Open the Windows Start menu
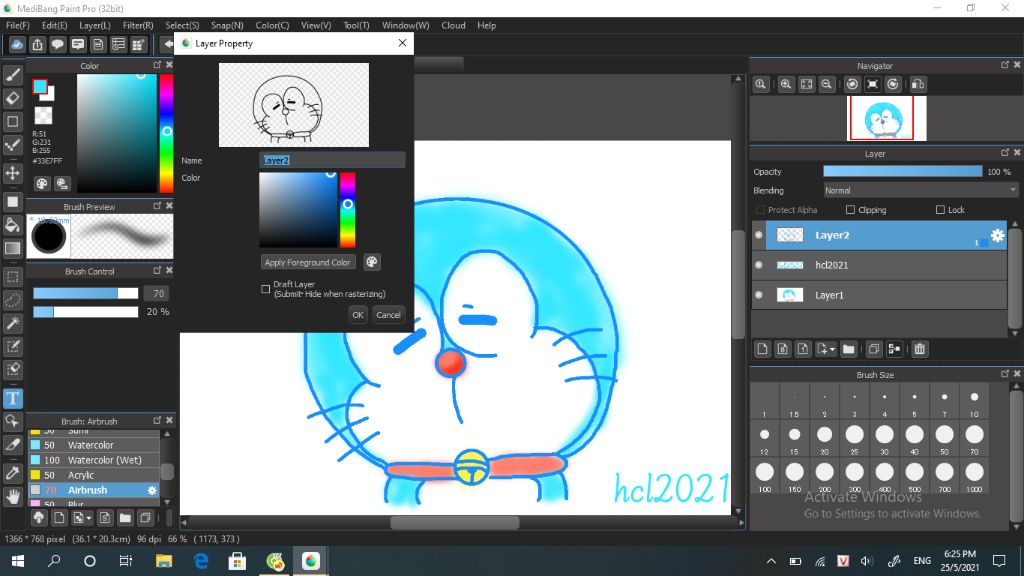Viewport: 1024px width, 576px height. pyautogui.click(x=18, y=561)
